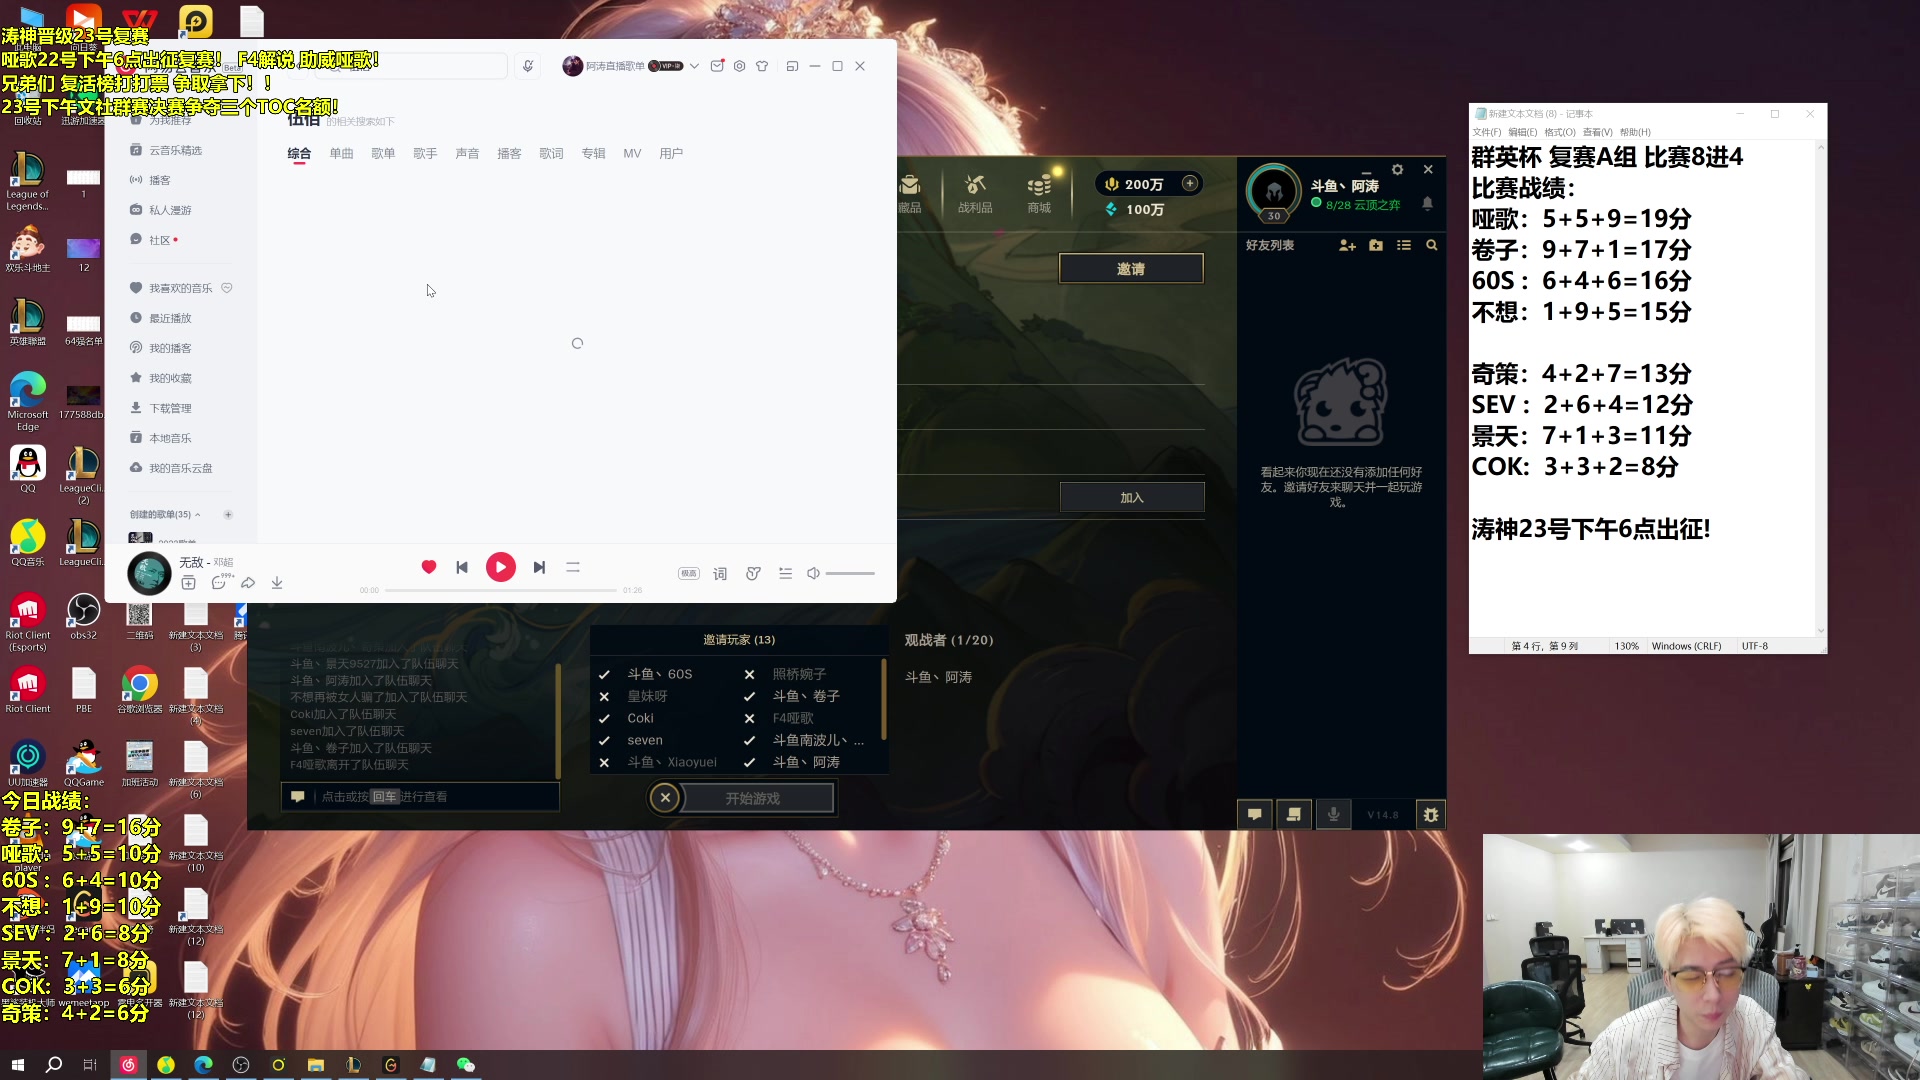Select the MV search results tab
Image resolution: width=1920 pixels, height=1080 pixels.
tap(632, 154)
